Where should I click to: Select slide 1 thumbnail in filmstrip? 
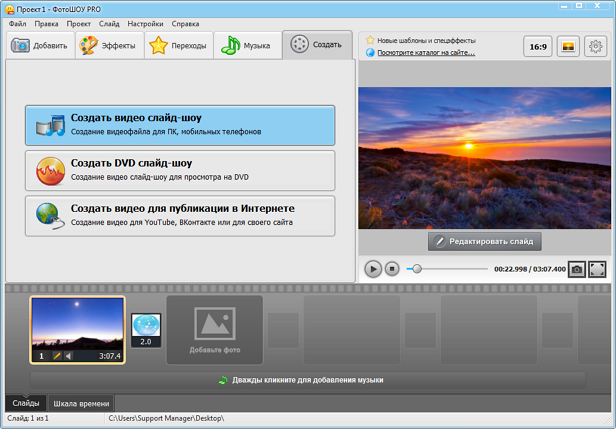pos(77,323)
